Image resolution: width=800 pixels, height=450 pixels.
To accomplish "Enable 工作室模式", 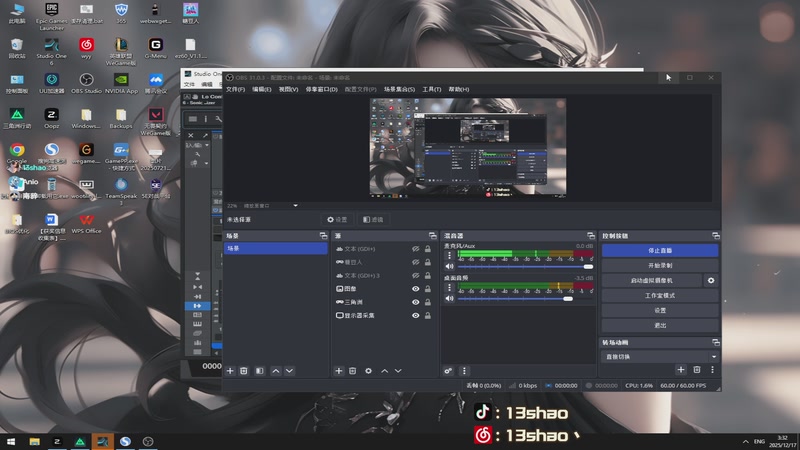I will pos(660,295).
